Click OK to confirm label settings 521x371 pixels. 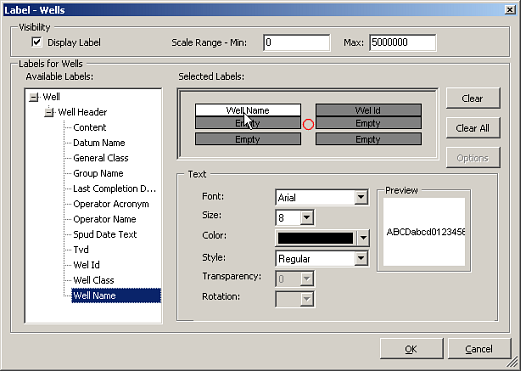tap(411, 349)
